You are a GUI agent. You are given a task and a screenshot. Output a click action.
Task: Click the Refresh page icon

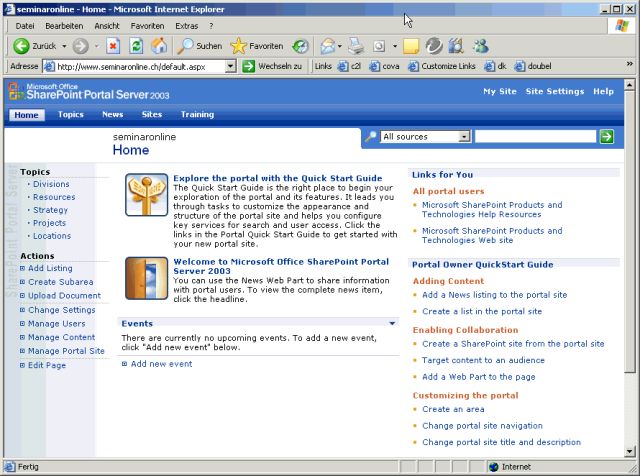pos(136,46)
